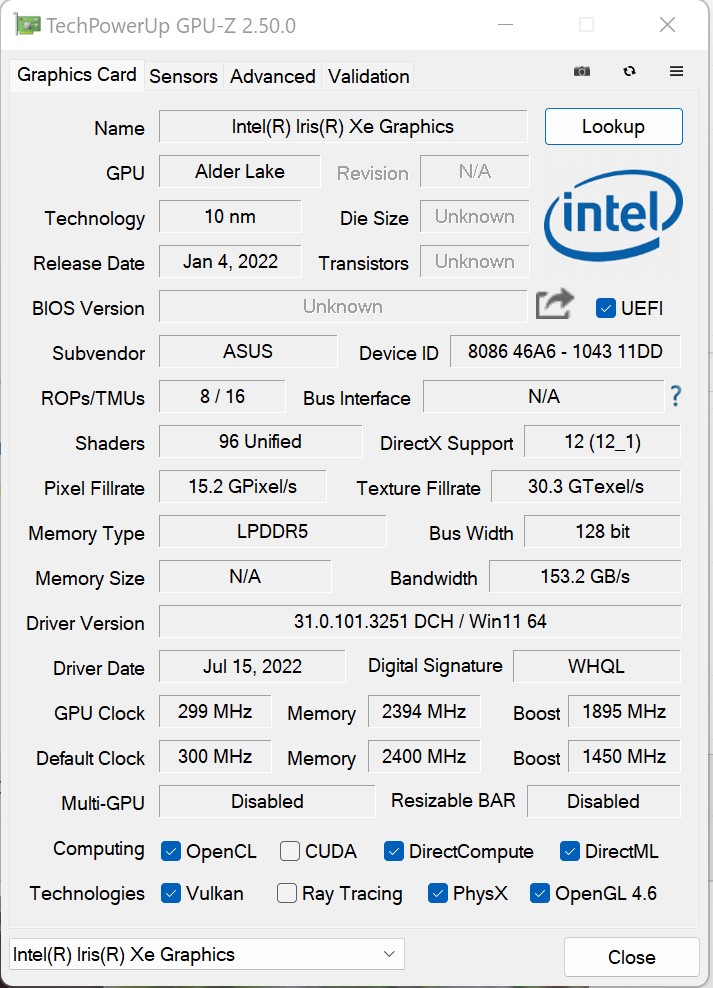The height and width of the screenshot is (988, 713).
Task: Enable the Ray Tracing checkbox
Action: (x=287, y=894)
